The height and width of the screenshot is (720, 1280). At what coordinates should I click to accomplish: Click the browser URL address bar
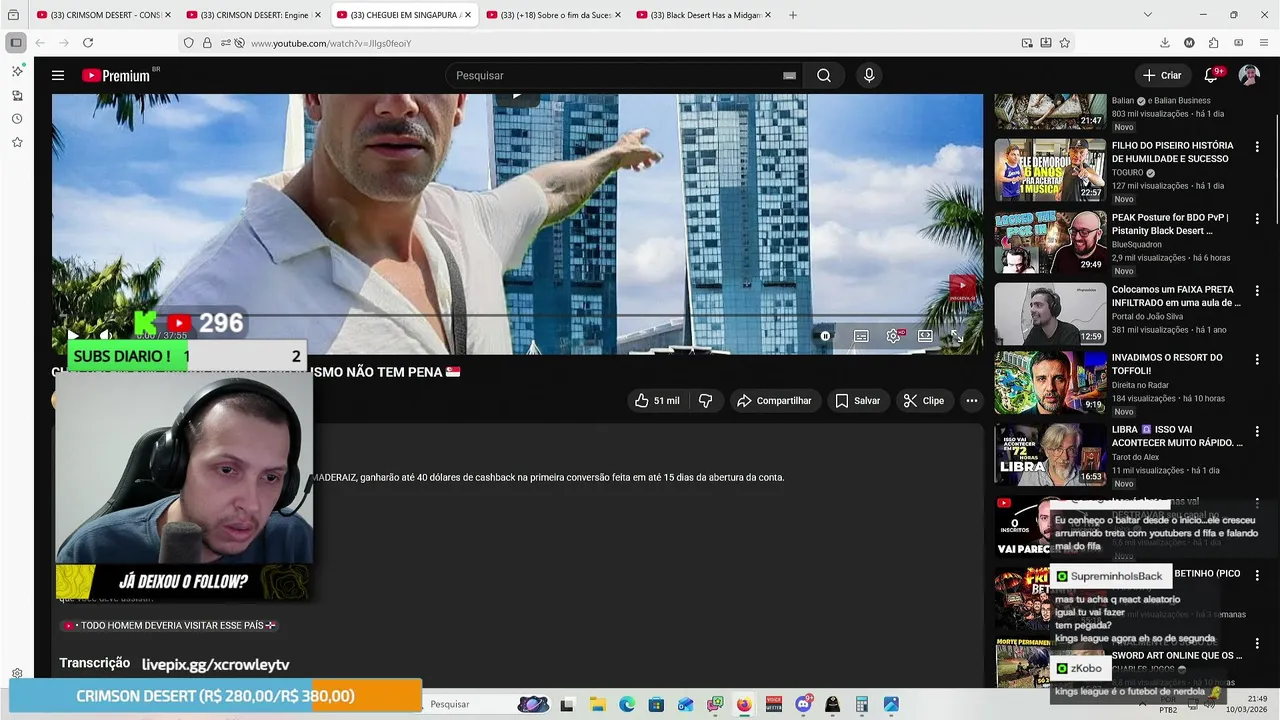coord(630,43)
